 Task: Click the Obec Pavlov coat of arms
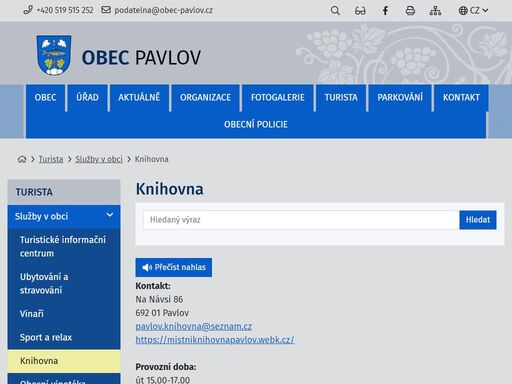tap(54, 55)
